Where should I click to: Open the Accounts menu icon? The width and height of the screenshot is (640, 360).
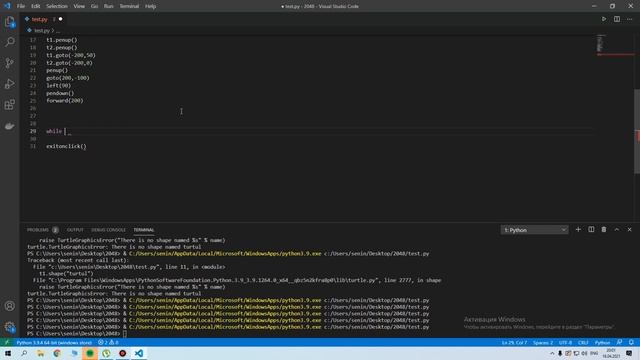pos(10,306)
